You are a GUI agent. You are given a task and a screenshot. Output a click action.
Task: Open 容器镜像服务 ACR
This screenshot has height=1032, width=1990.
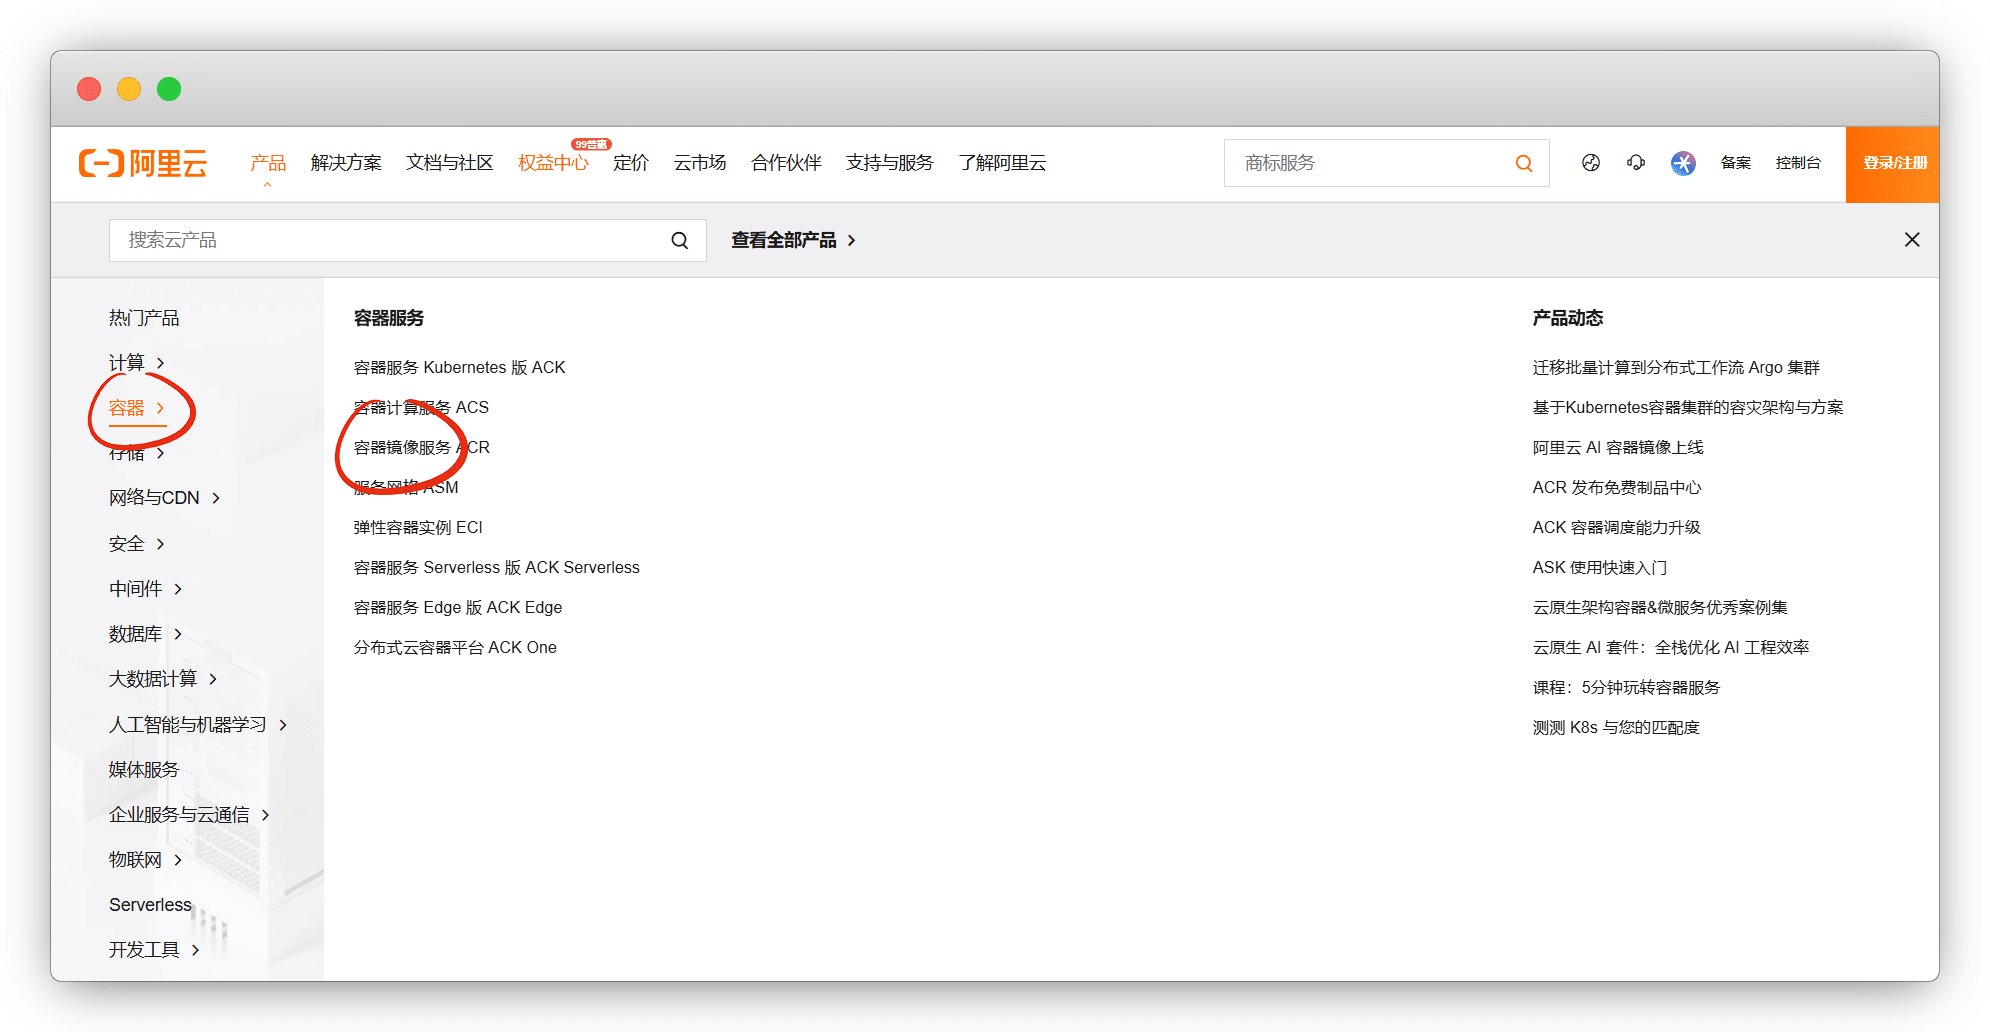[x=422, y=448]
